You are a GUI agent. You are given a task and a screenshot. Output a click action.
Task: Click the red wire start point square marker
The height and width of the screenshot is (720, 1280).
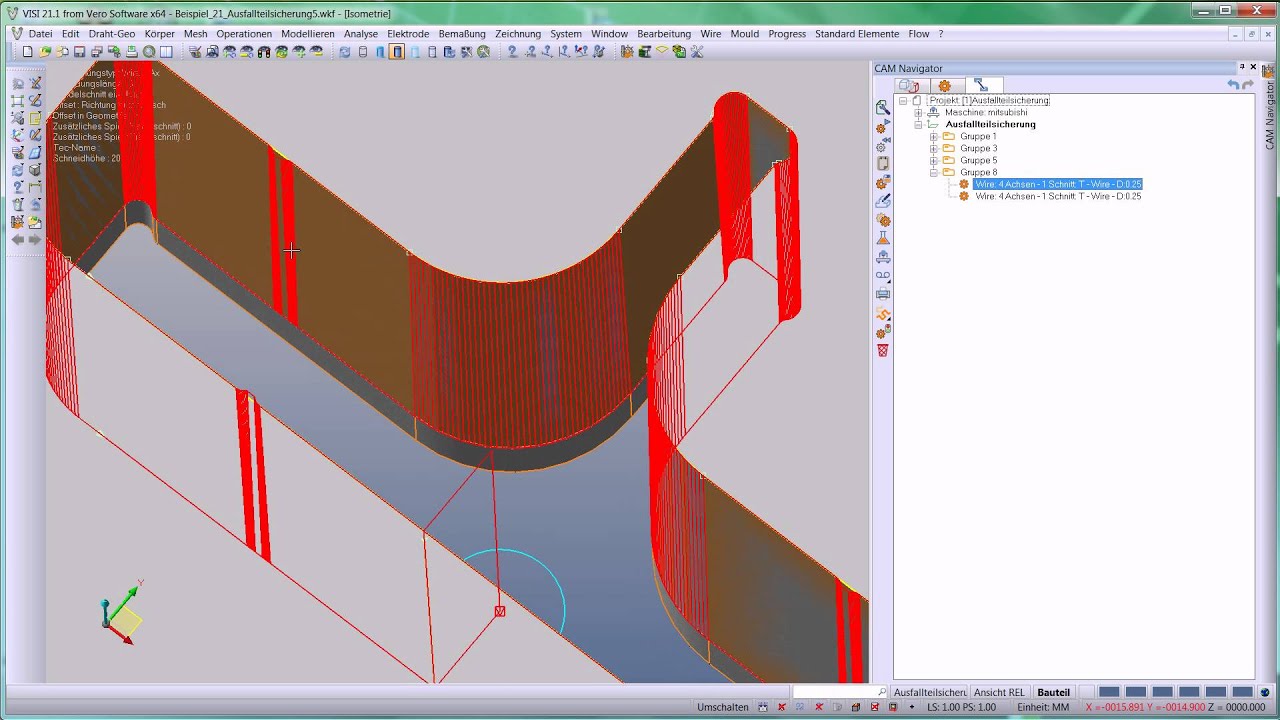click(500, 611)
